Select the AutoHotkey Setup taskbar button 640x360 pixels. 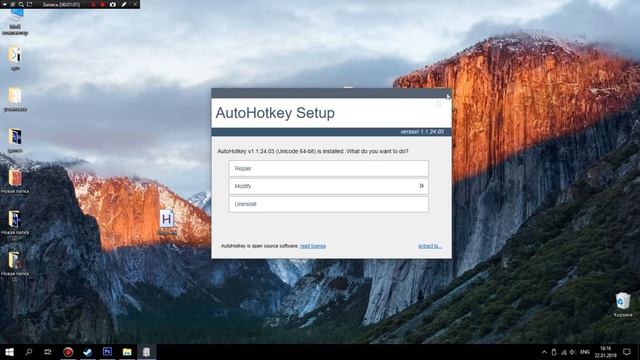click(x=147, y=352)
